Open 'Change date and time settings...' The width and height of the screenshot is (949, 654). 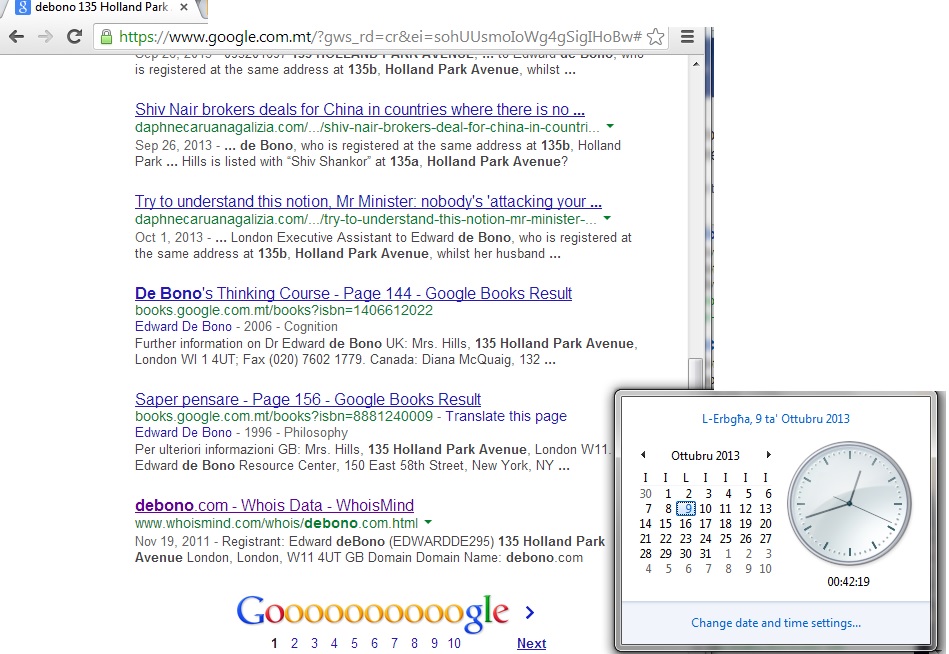775,623
